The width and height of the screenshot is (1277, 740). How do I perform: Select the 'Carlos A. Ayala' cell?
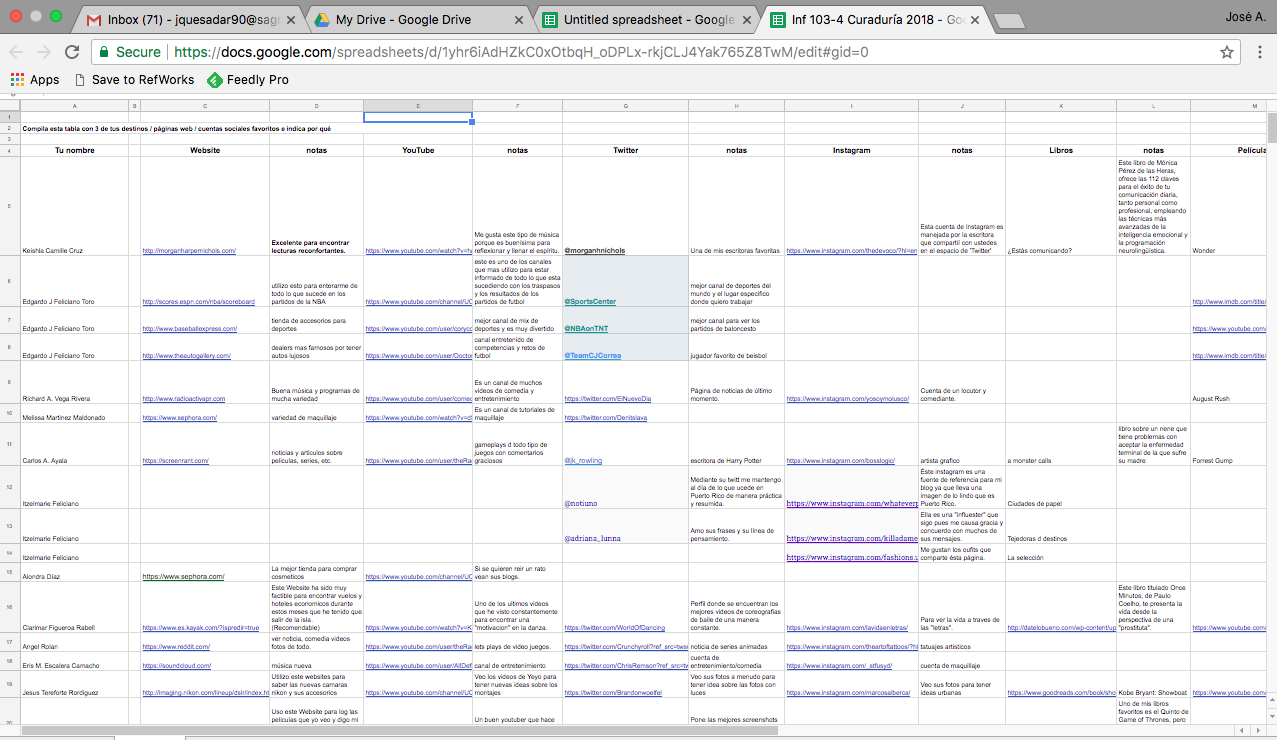pos(75,445)
